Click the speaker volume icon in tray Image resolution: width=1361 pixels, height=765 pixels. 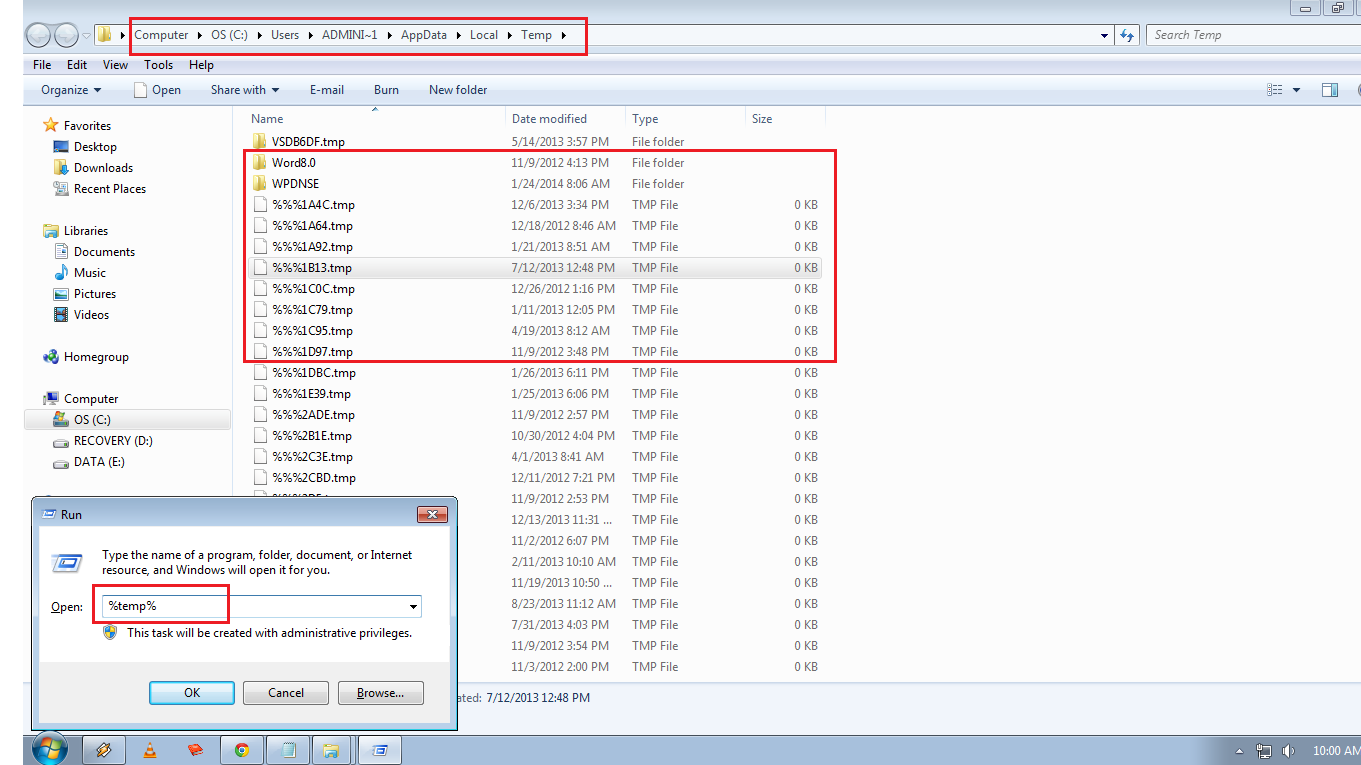(x=1288, y=750)
